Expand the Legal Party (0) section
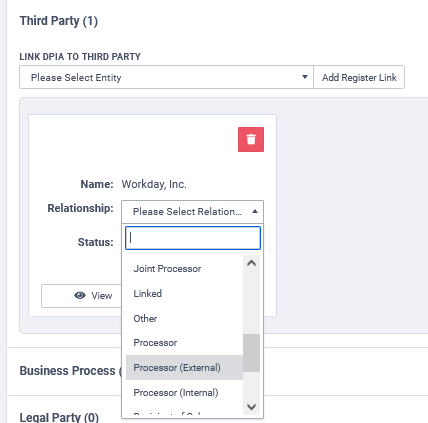 (x=59, y=417)
